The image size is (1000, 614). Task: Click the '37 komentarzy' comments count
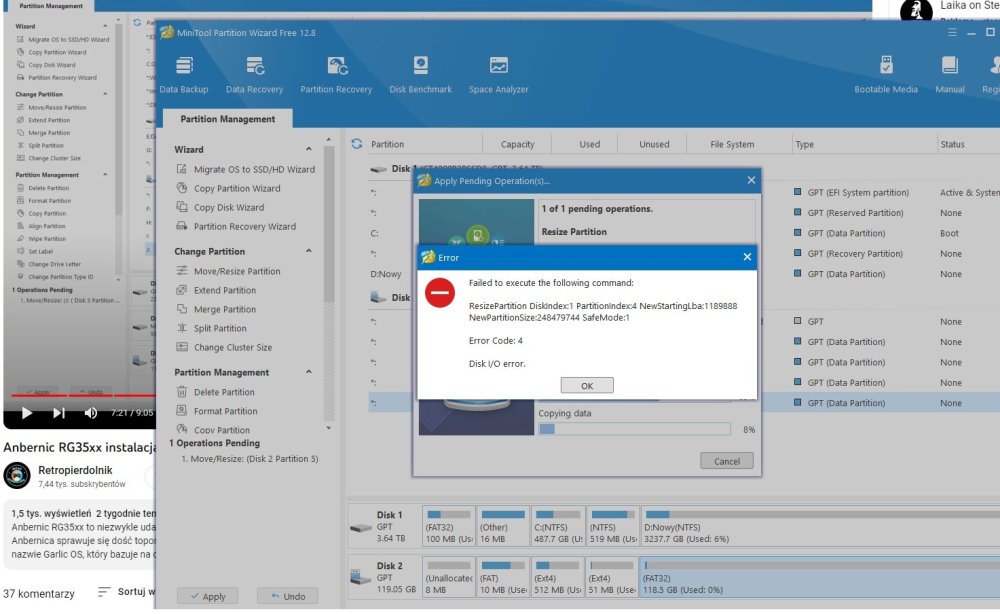tap(39, 594)
